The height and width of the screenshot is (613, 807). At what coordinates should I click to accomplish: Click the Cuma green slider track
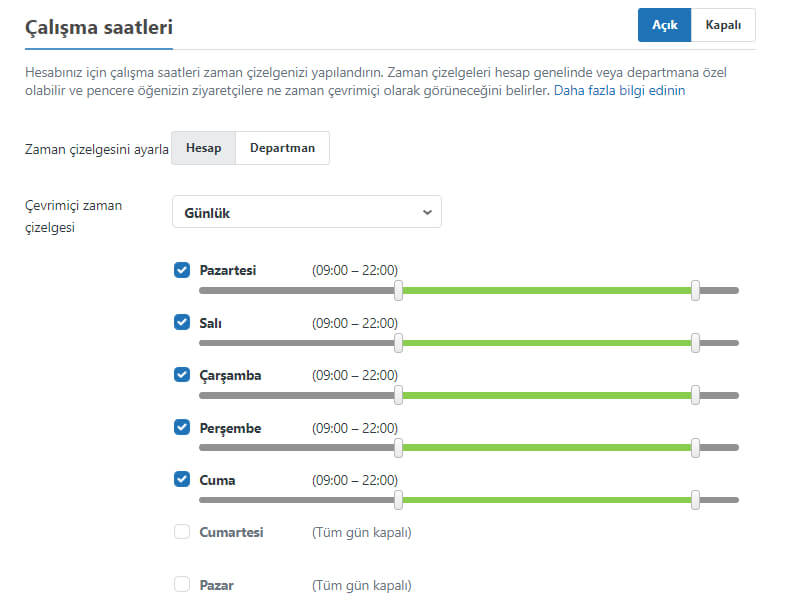pyautogui.click(x=547, y=499)
